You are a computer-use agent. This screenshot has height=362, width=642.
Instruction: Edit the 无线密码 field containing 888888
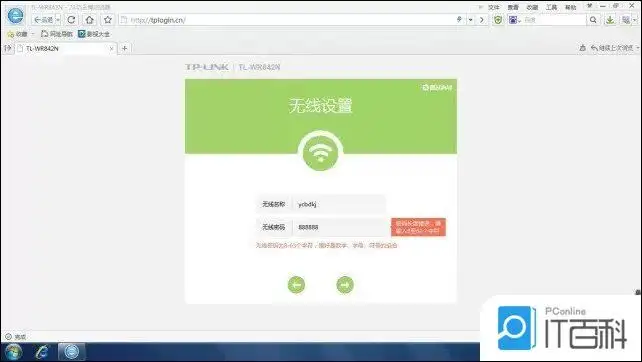pos(339,227)
